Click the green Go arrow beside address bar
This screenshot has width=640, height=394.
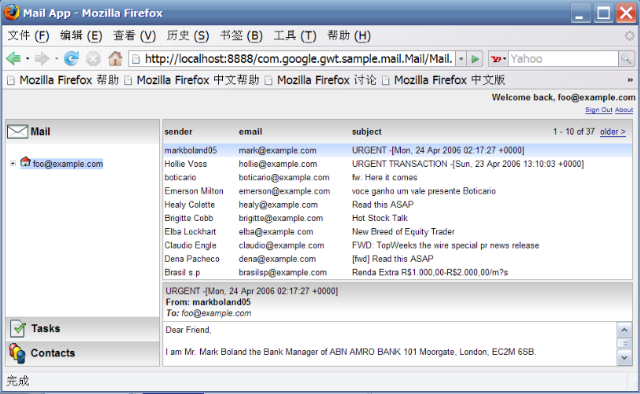(x=475, y=59)
